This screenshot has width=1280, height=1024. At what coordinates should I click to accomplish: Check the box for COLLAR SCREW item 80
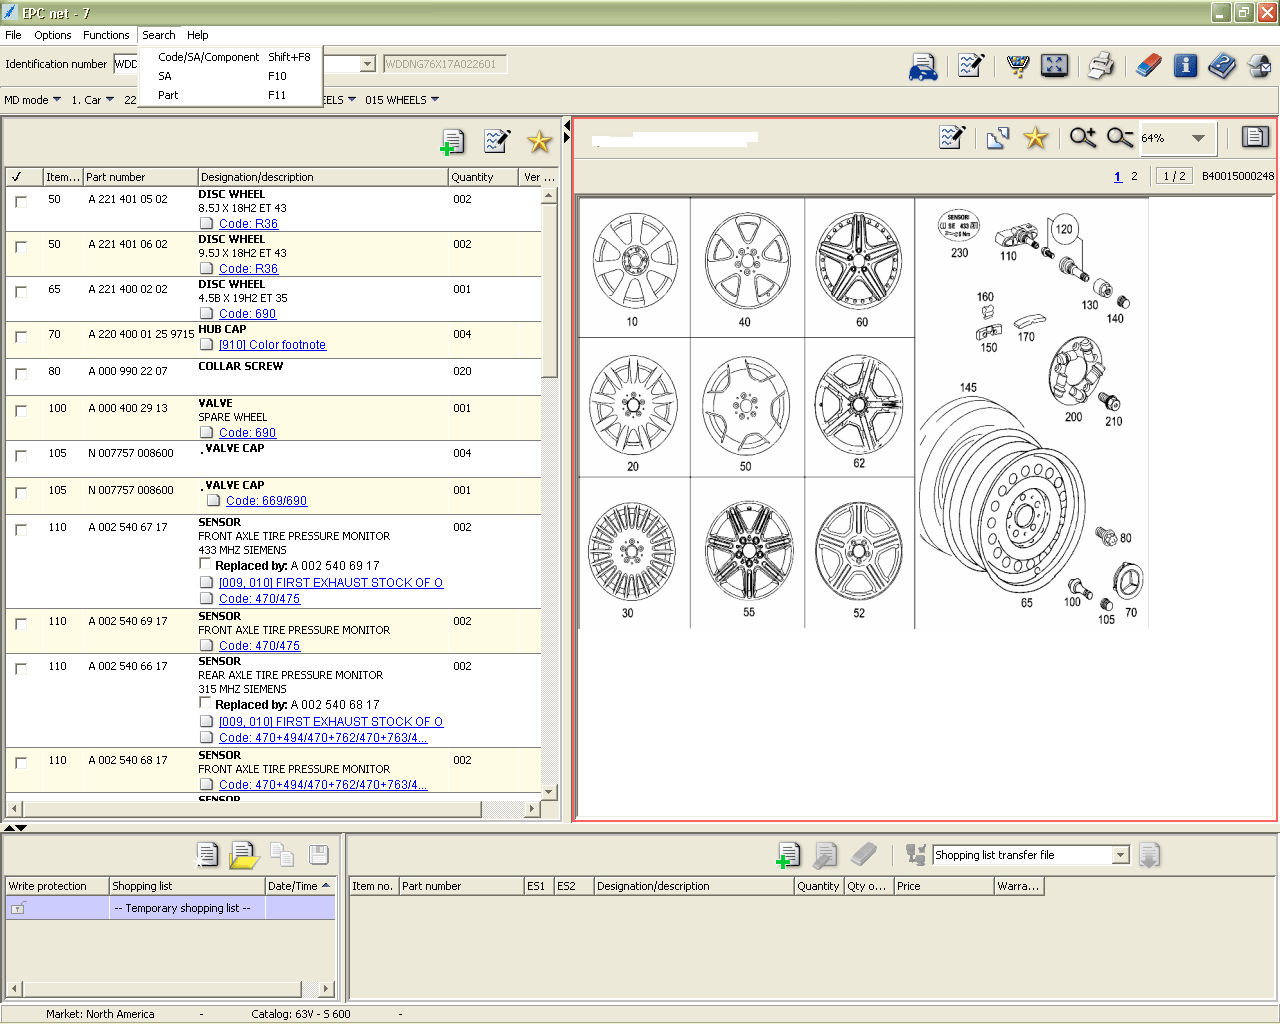pos(21,374)
